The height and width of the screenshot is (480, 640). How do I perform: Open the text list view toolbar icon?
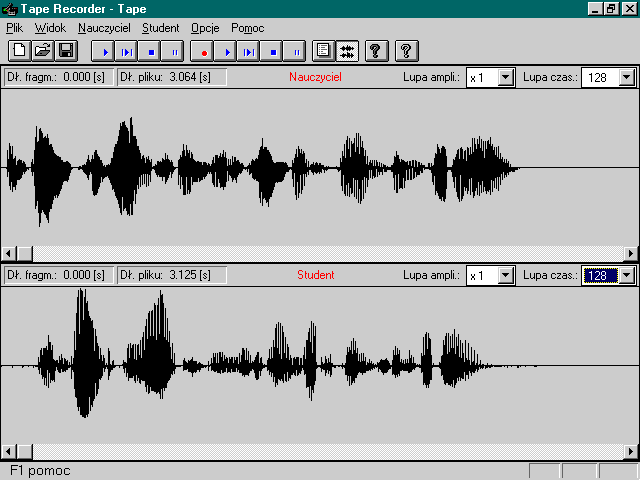[324, 51]
